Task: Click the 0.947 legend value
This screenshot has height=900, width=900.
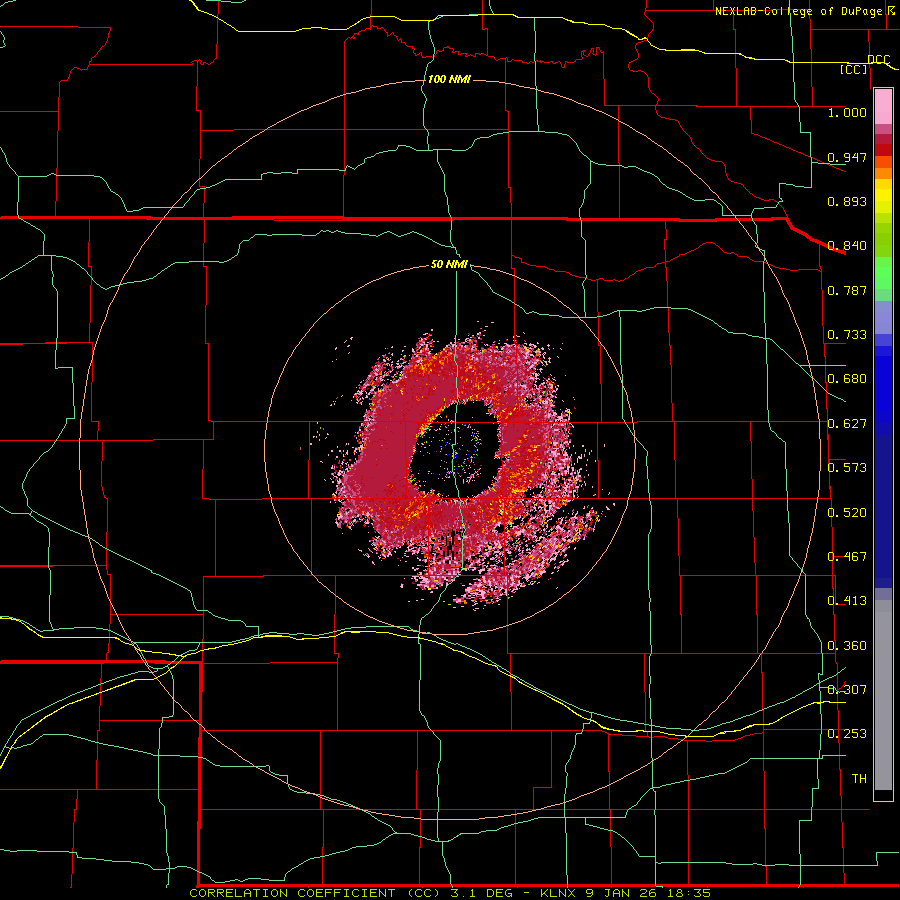Action: tap(847, 157)
